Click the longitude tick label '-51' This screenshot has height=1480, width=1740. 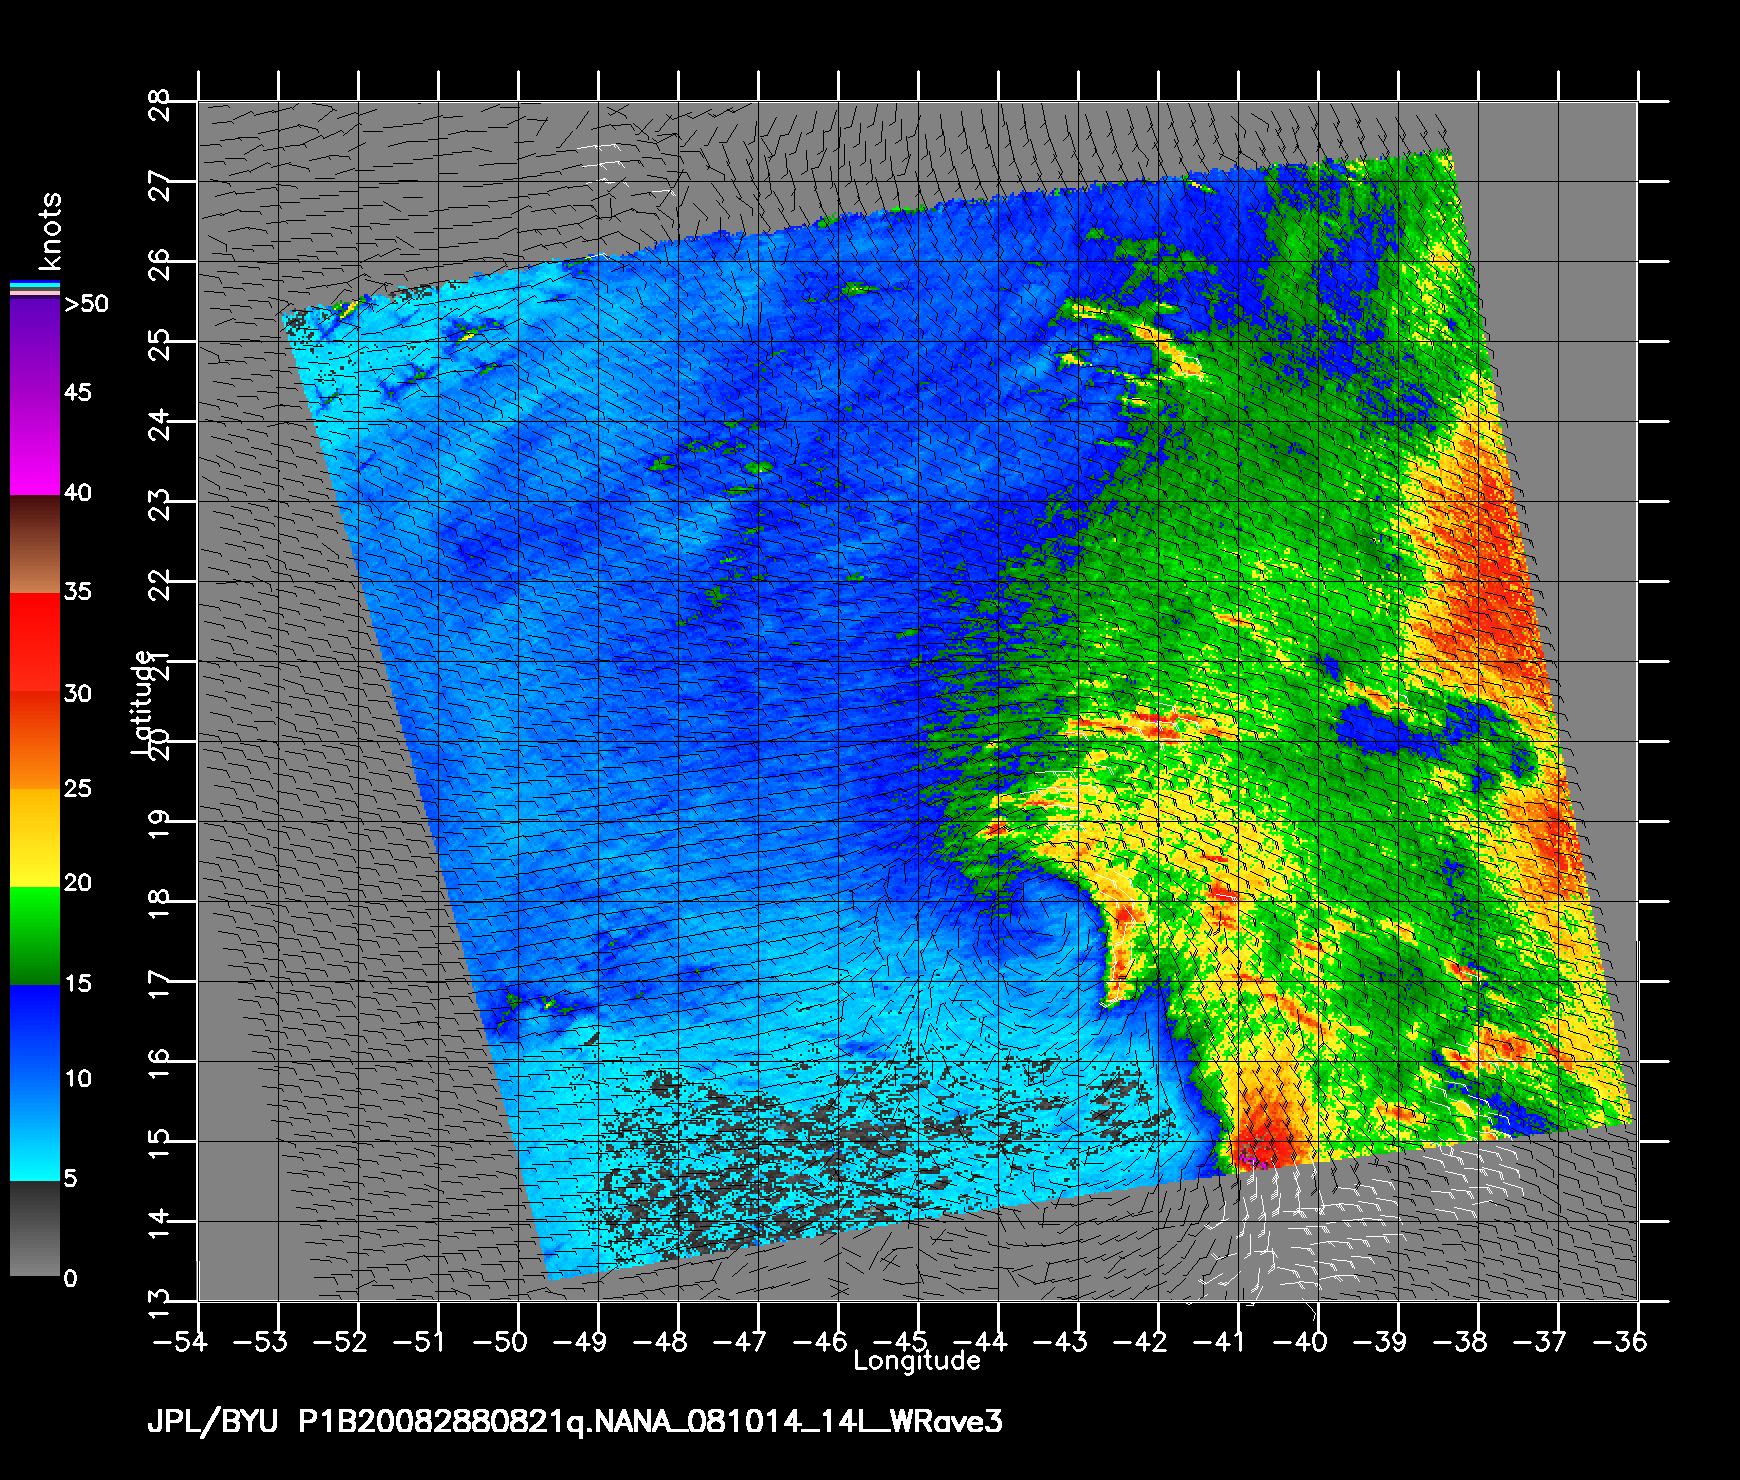pos(420,1341)
